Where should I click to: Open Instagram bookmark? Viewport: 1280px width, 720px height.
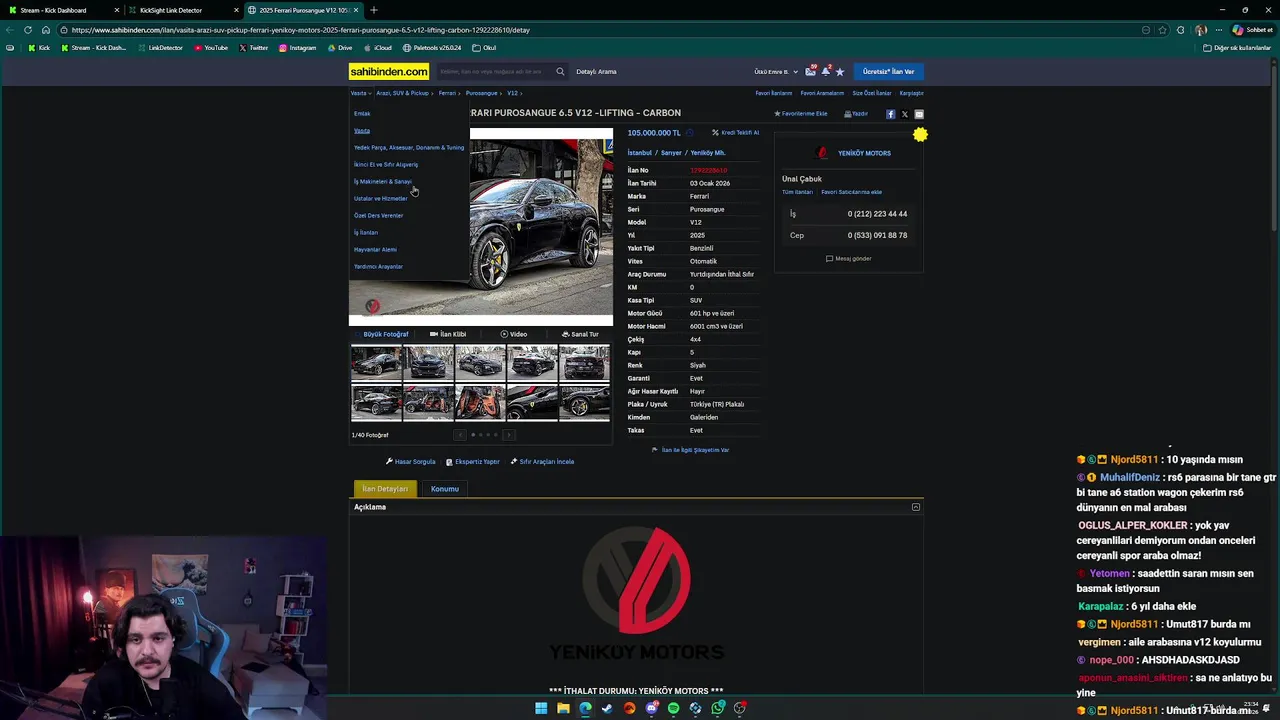(297, 47)
